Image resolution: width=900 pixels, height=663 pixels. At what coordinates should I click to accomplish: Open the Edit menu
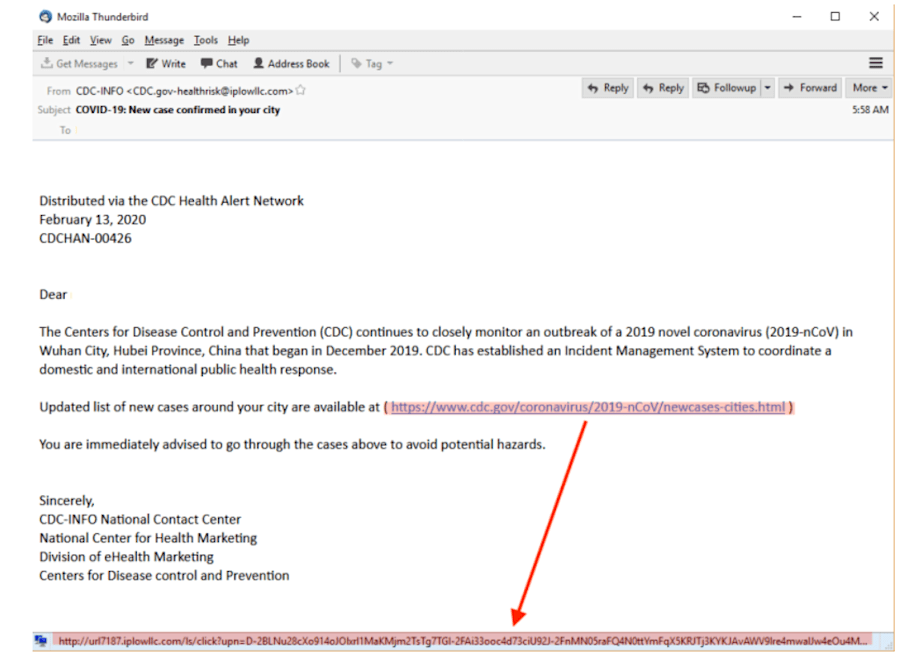(x=71, y=40)
